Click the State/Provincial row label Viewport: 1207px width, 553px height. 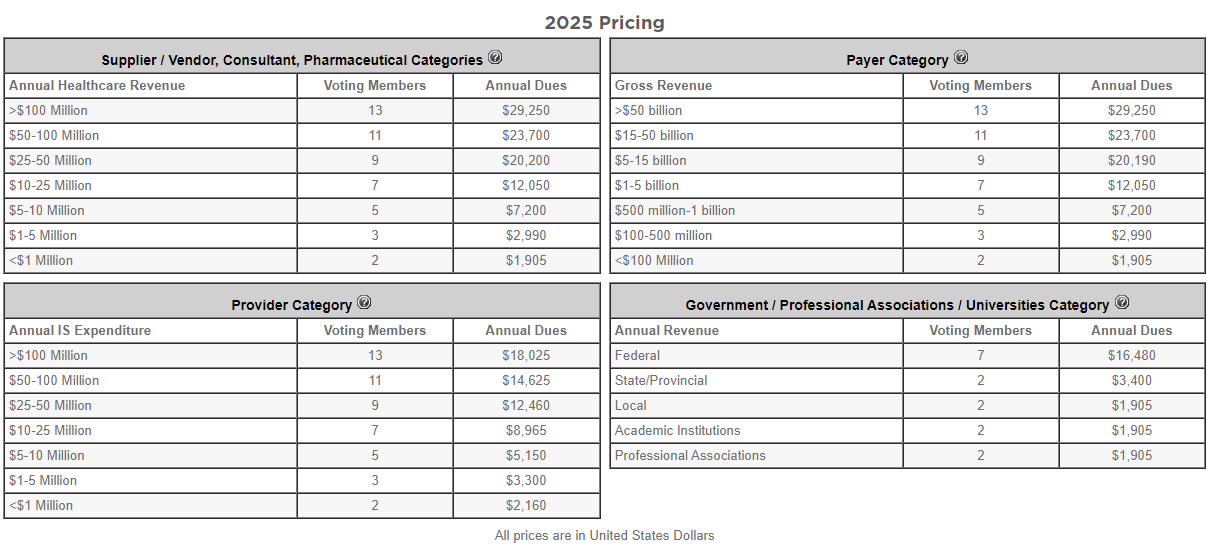661,381
